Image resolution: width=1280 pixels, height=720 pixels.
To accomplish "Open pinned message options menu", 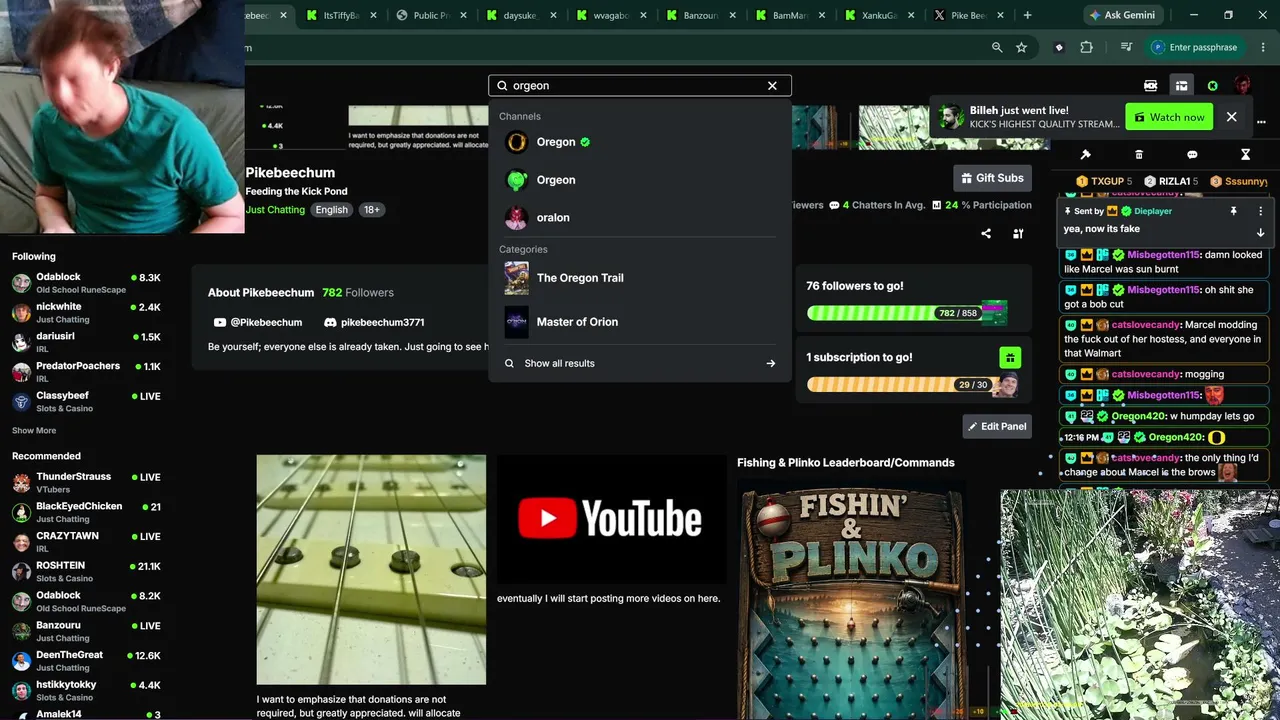I will (x=1260, y=212).
